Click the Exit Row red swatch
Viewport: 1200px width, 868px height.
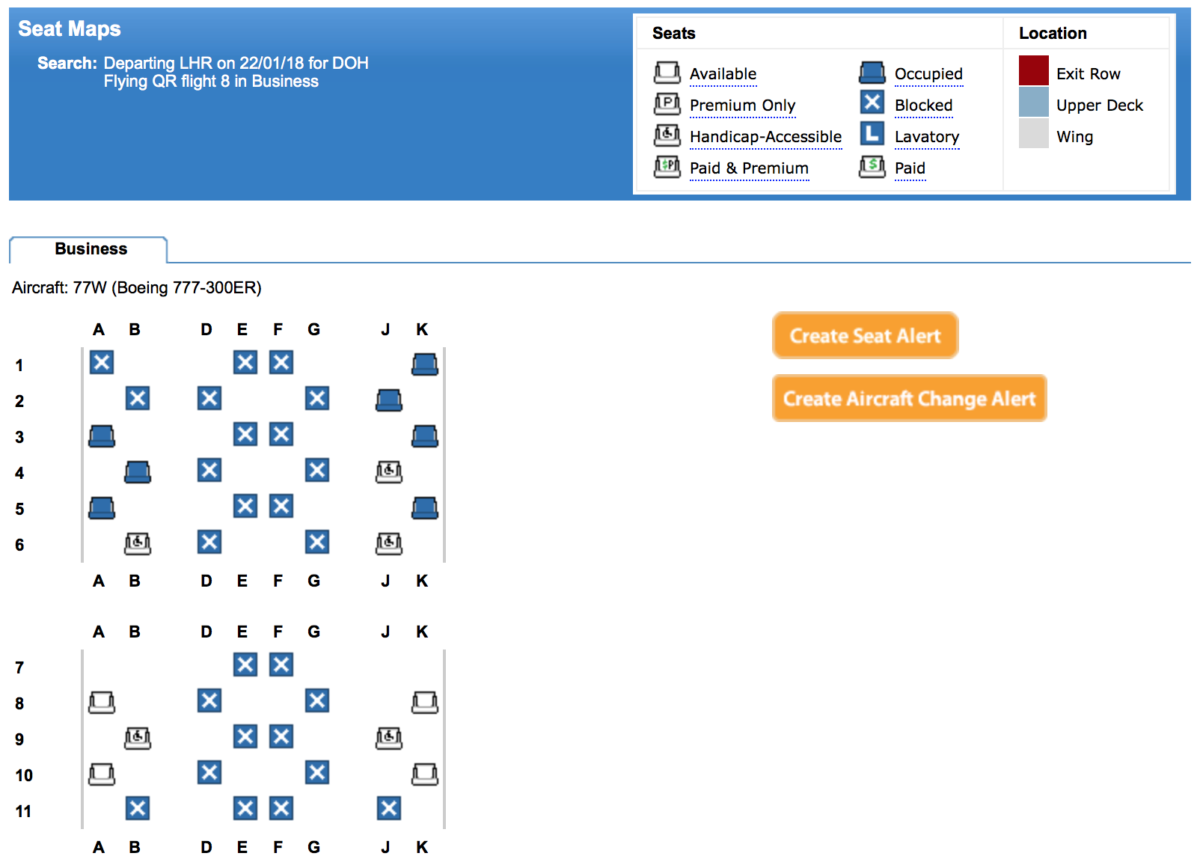[x=1034, y=71]
